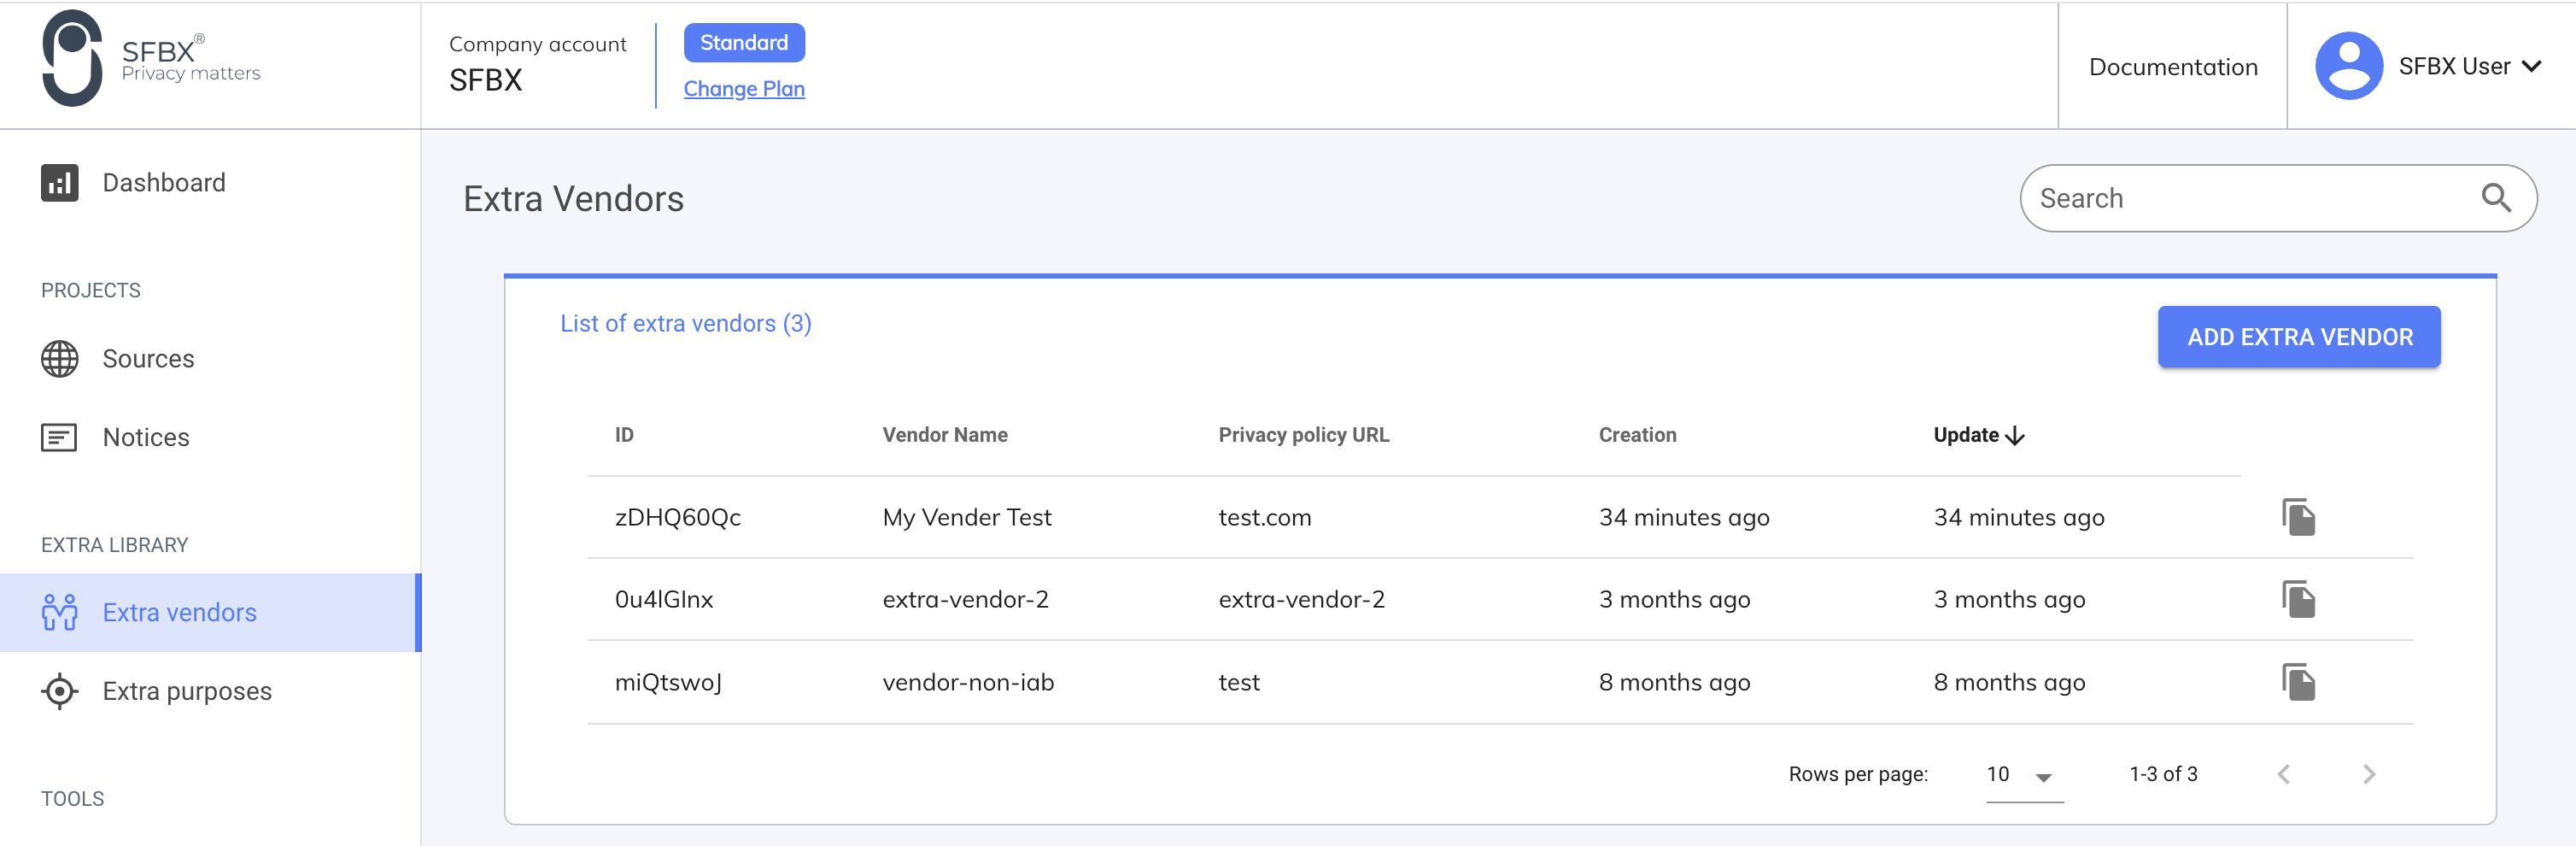2576x846 pixels.
Task: Click the search magnifier icon
Action: (2496, 198)
